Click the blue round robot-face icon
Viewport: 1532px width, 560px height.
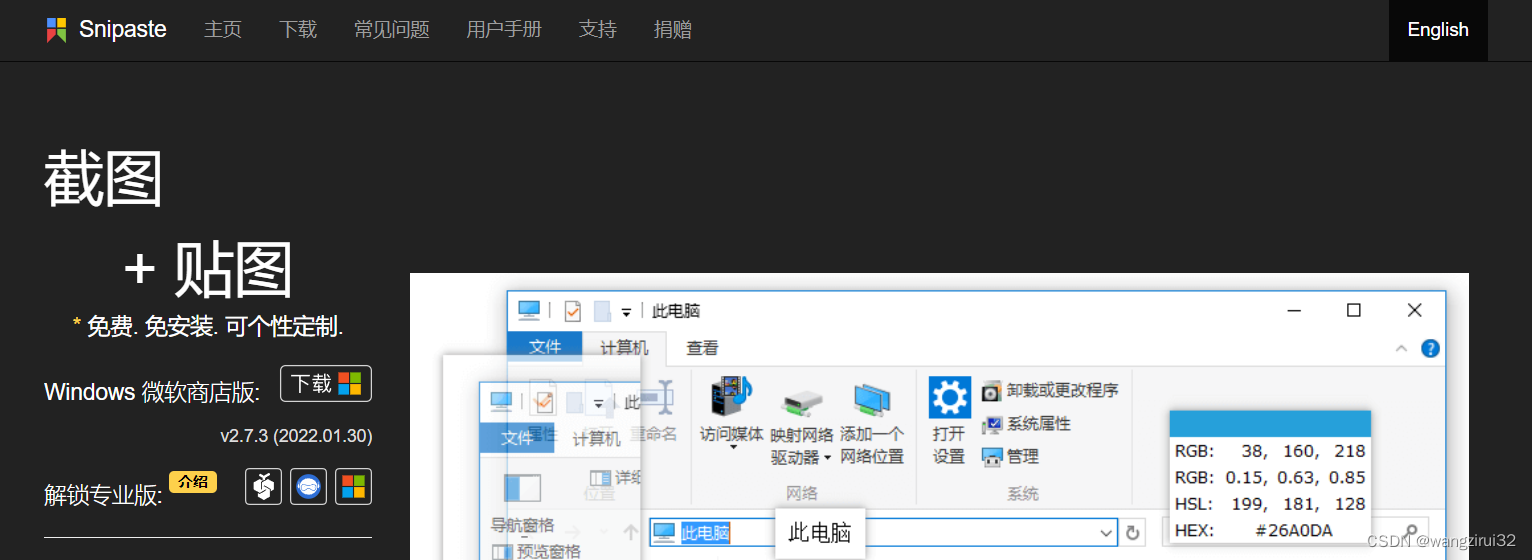tap(309, 487)
